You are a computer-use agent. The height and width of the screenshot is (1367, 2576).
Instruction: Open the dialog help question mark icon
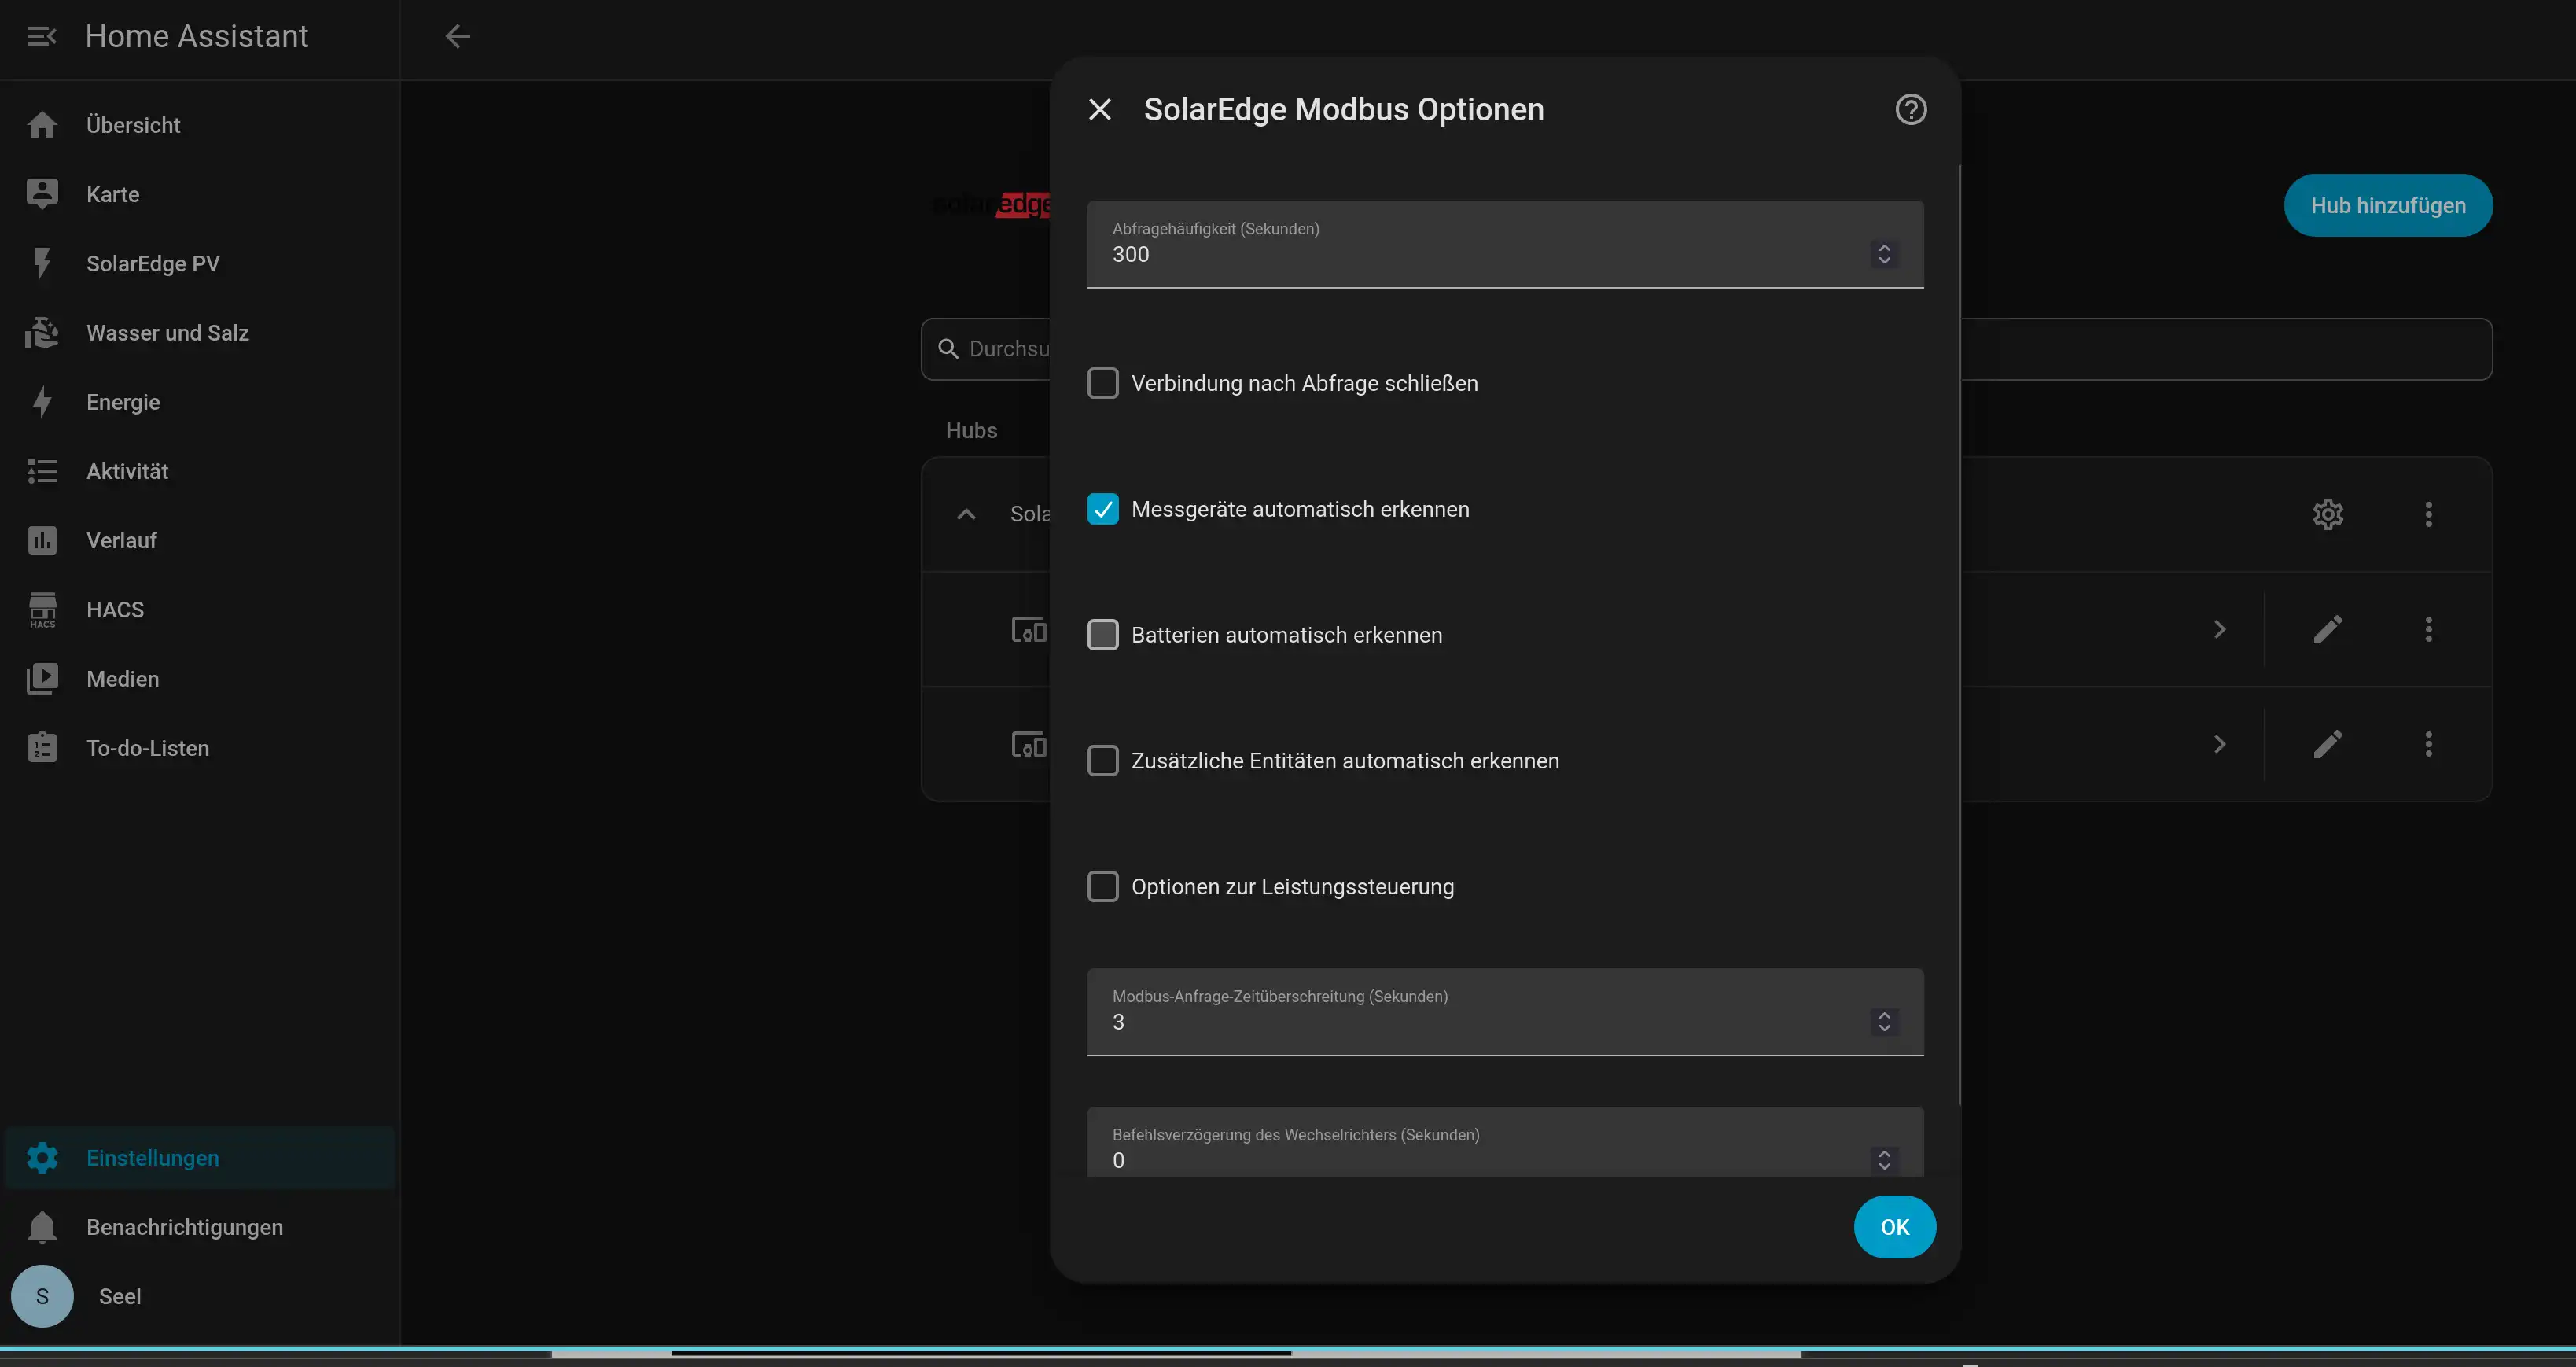tap(1910, 109)
